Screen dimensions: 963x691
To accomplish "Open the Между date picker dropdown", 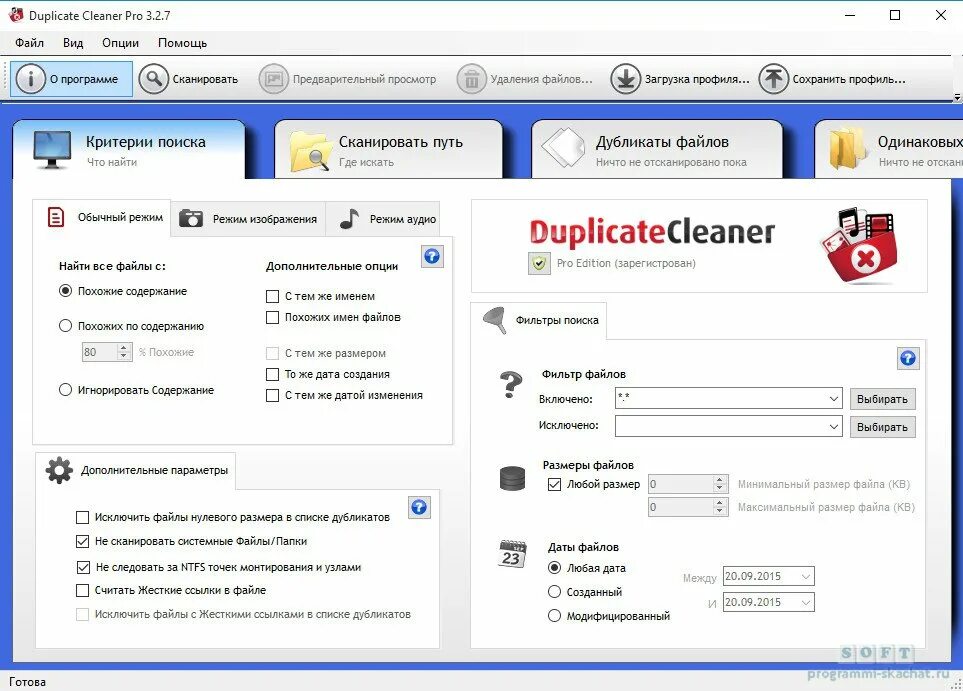I will (x=806, y=576).
